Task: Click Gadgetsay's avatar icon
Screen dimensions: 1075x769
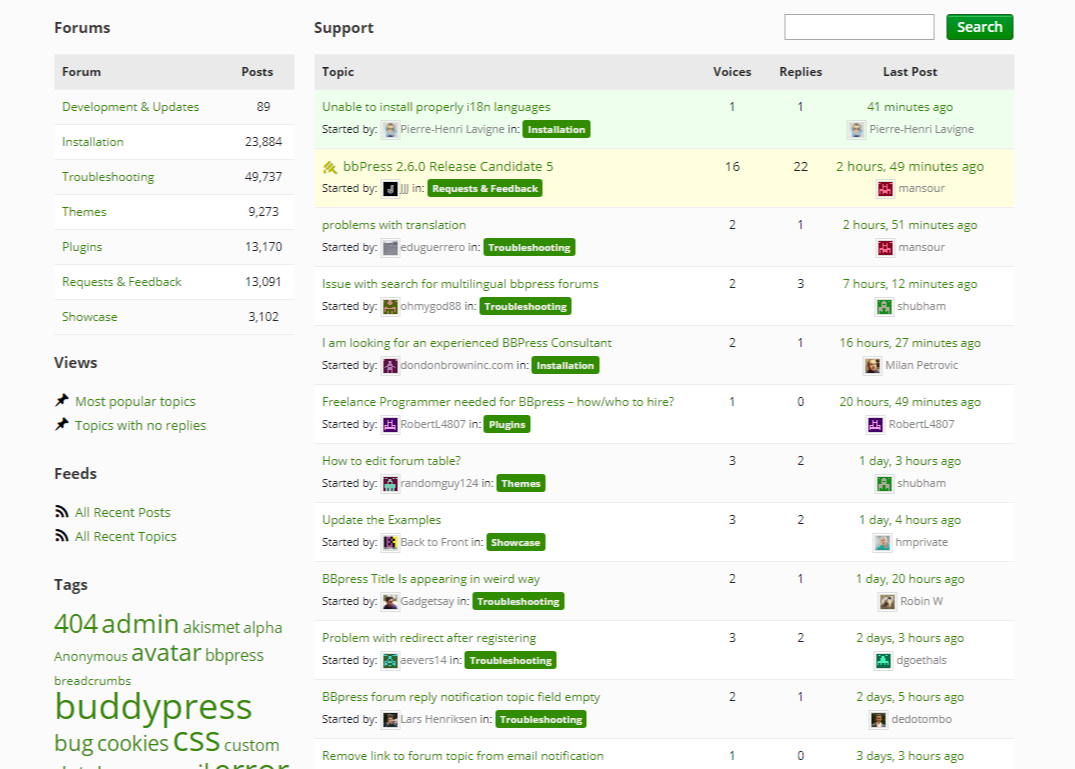Action: [x=390, y=601]
